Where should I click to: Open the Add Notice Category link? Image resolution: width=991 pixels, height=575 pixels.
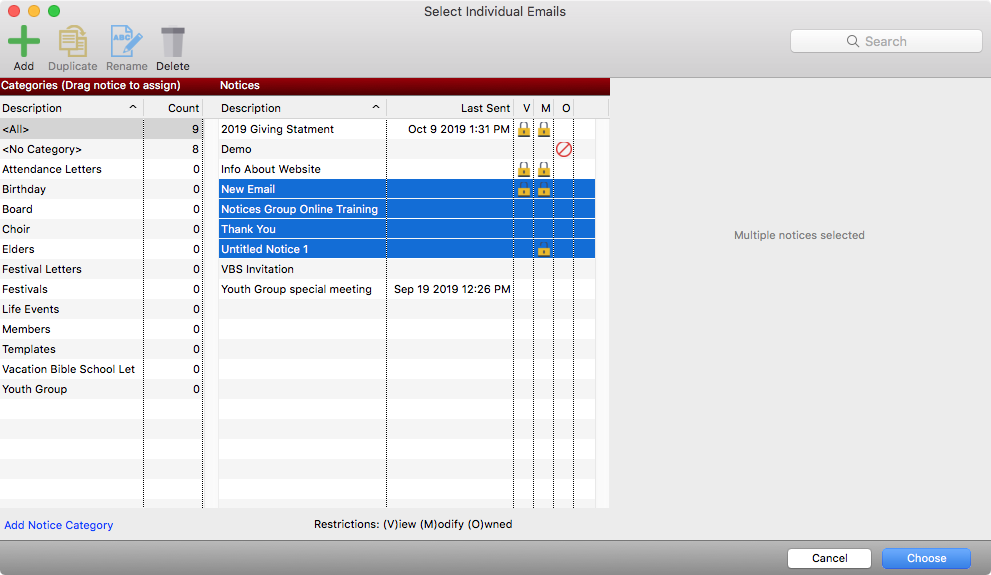pos(59,525)
